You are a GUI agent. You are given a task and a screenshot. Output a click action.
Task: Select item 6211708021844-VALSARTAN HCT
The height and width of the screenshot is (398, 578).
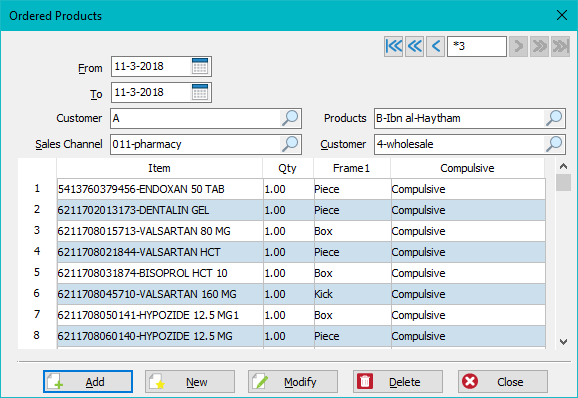tap(160, 252)
